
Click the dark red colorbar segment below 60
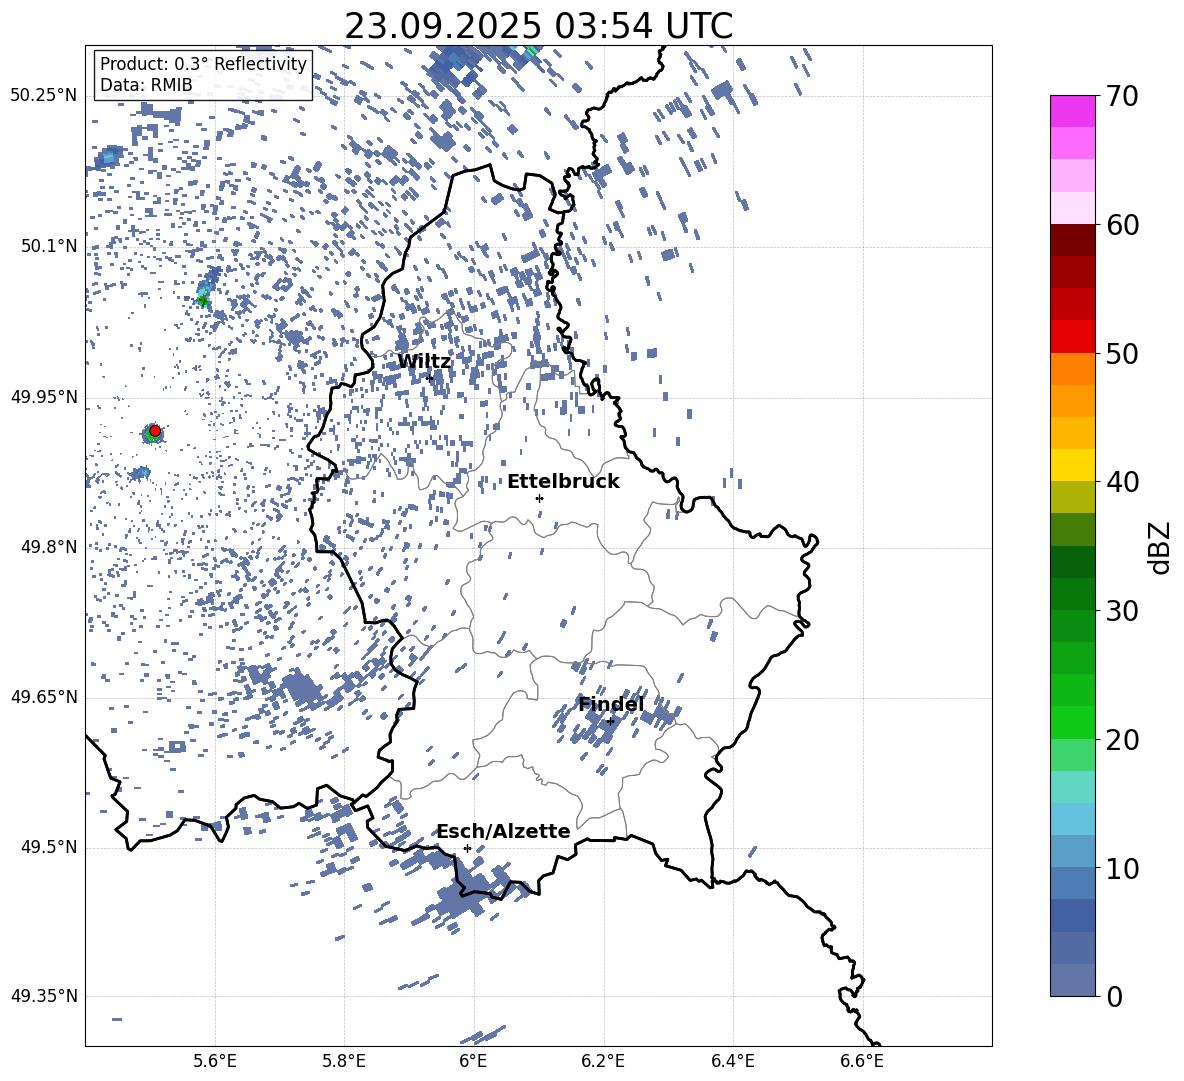coord(1072,240)
